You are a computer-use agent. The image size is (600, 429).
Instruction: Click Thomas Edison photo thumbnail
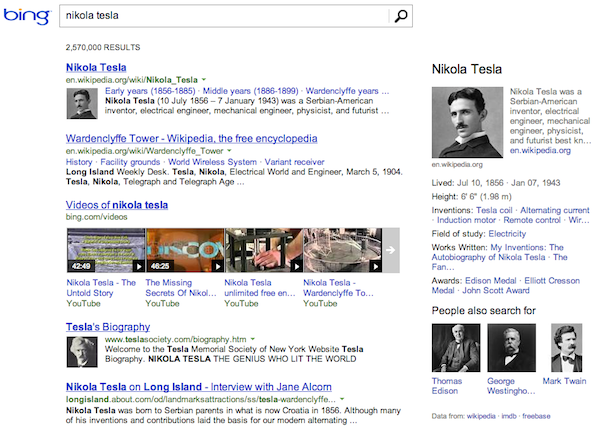click(x=456, y=348)
